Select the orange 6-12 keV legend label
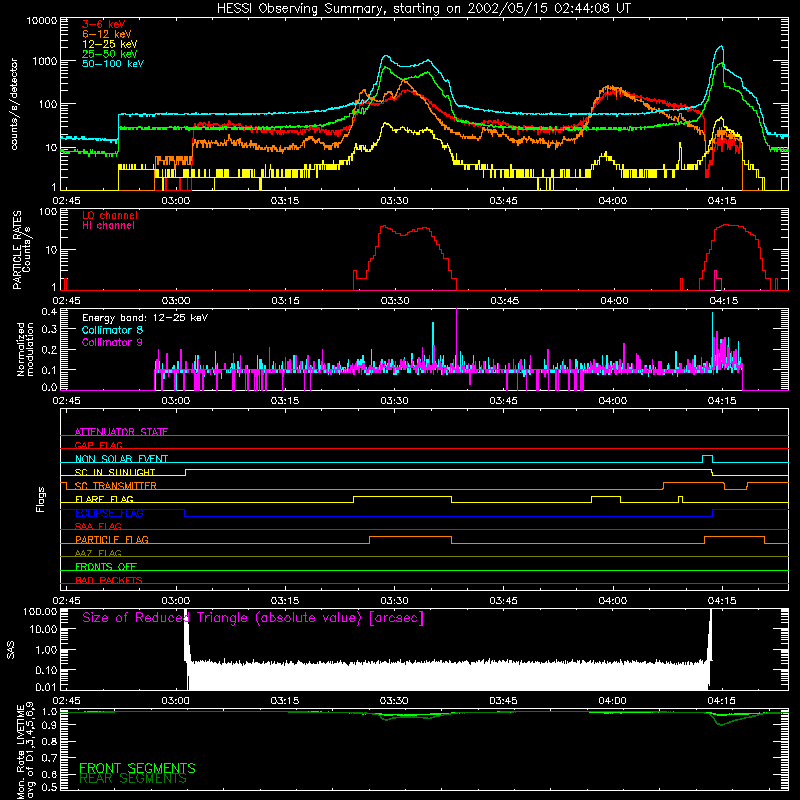 107,34
